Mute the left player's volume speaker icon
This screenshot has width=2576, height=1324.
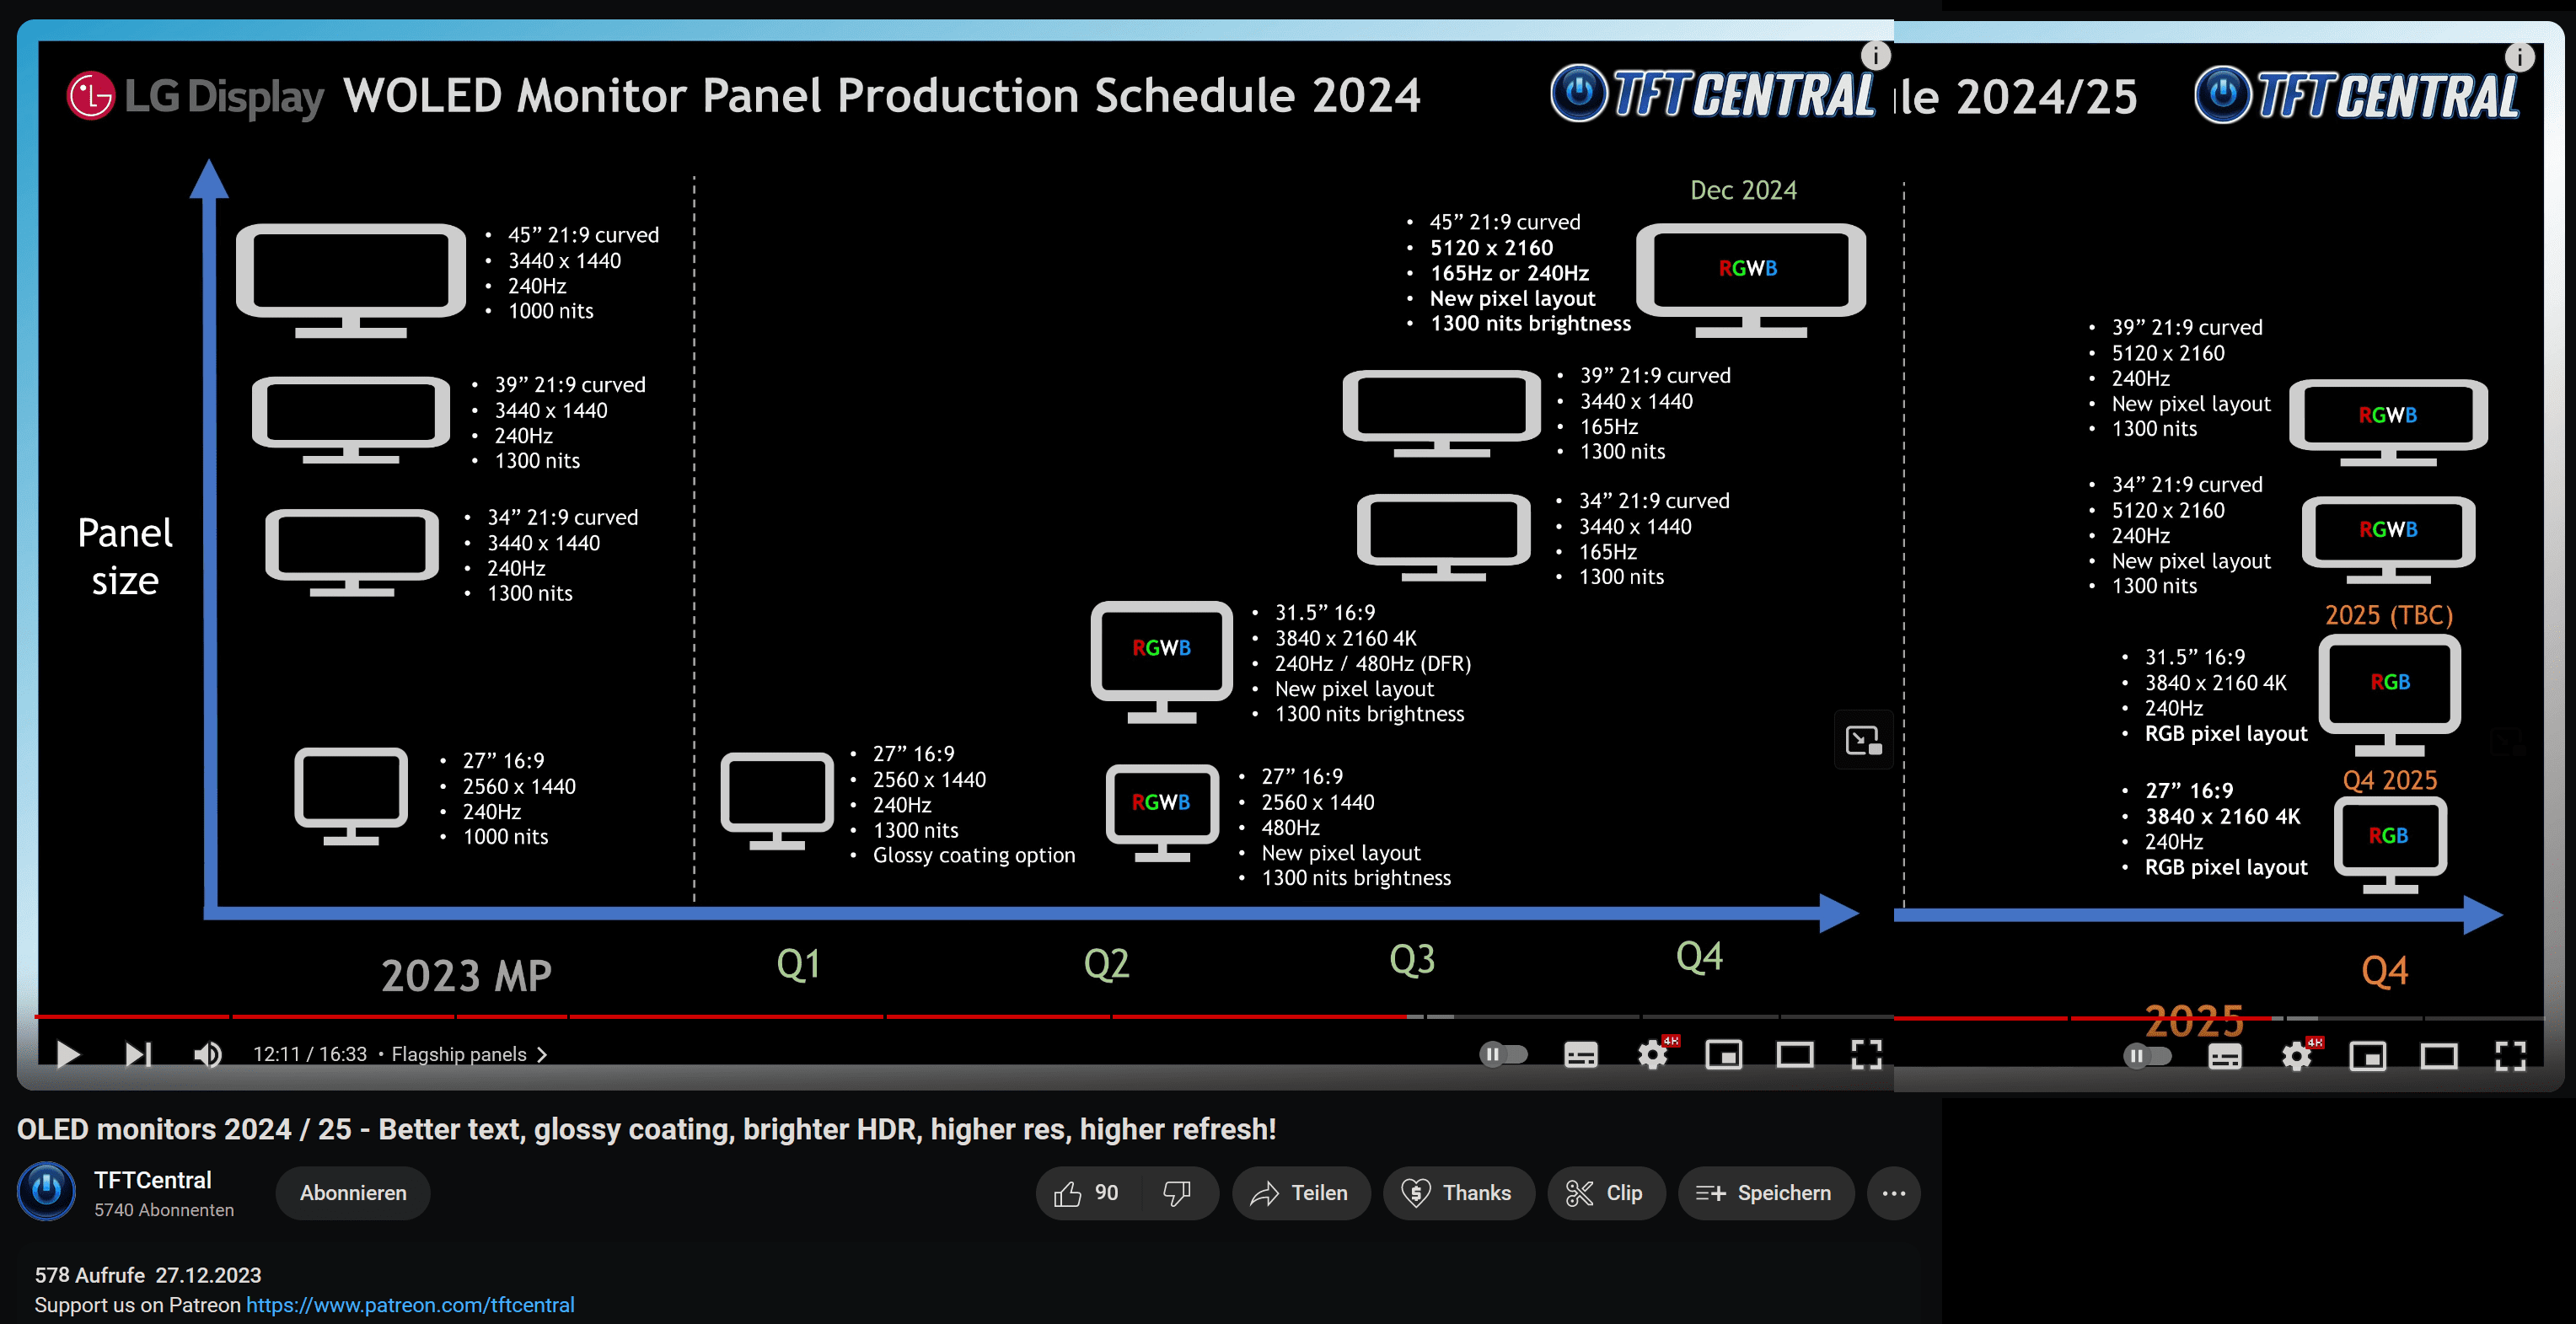click(x=208, y=1054)
